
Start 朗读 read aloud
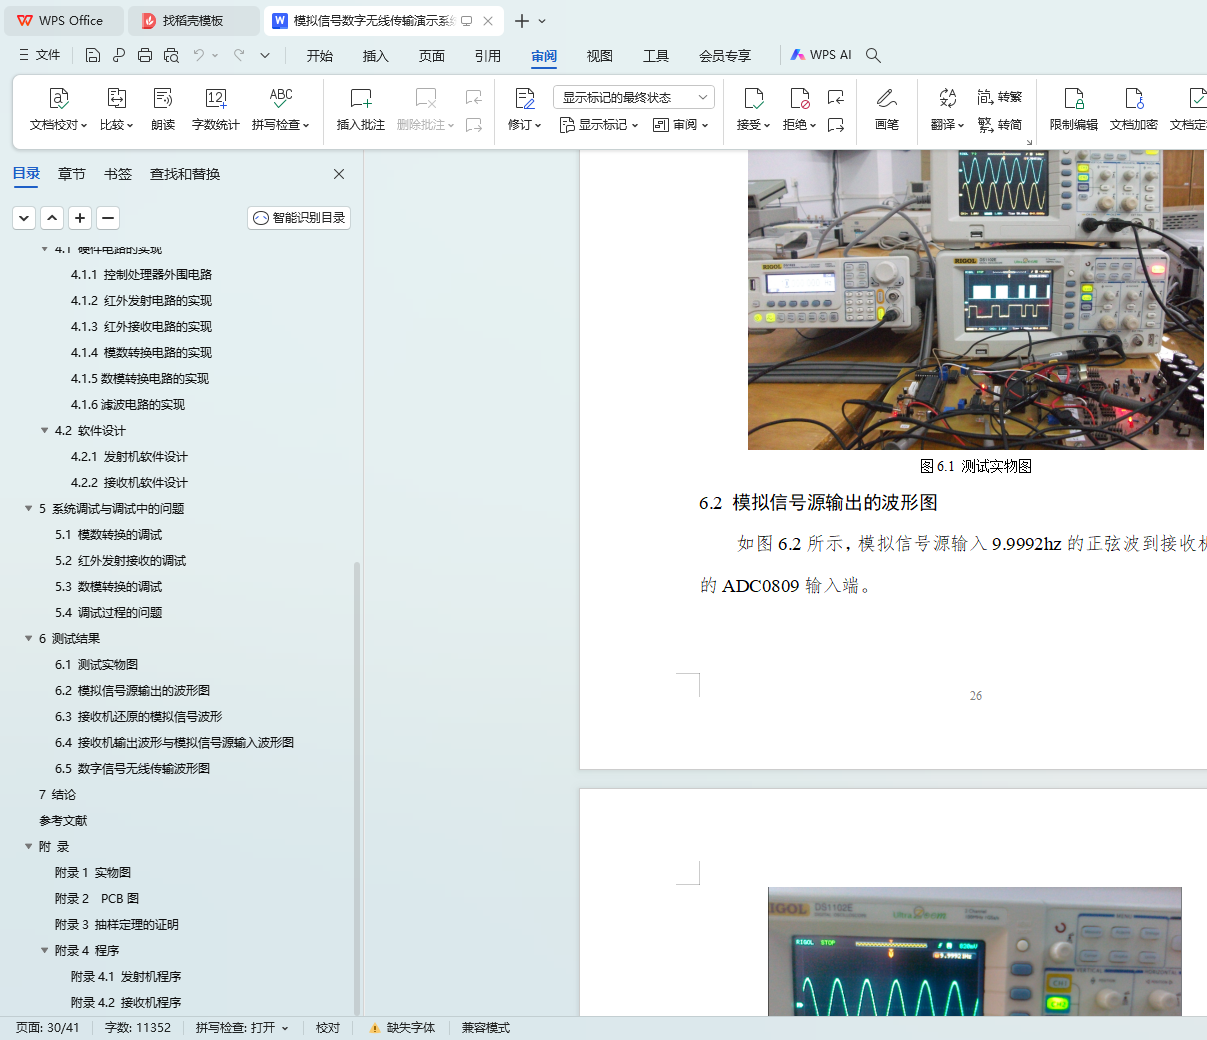163,109
